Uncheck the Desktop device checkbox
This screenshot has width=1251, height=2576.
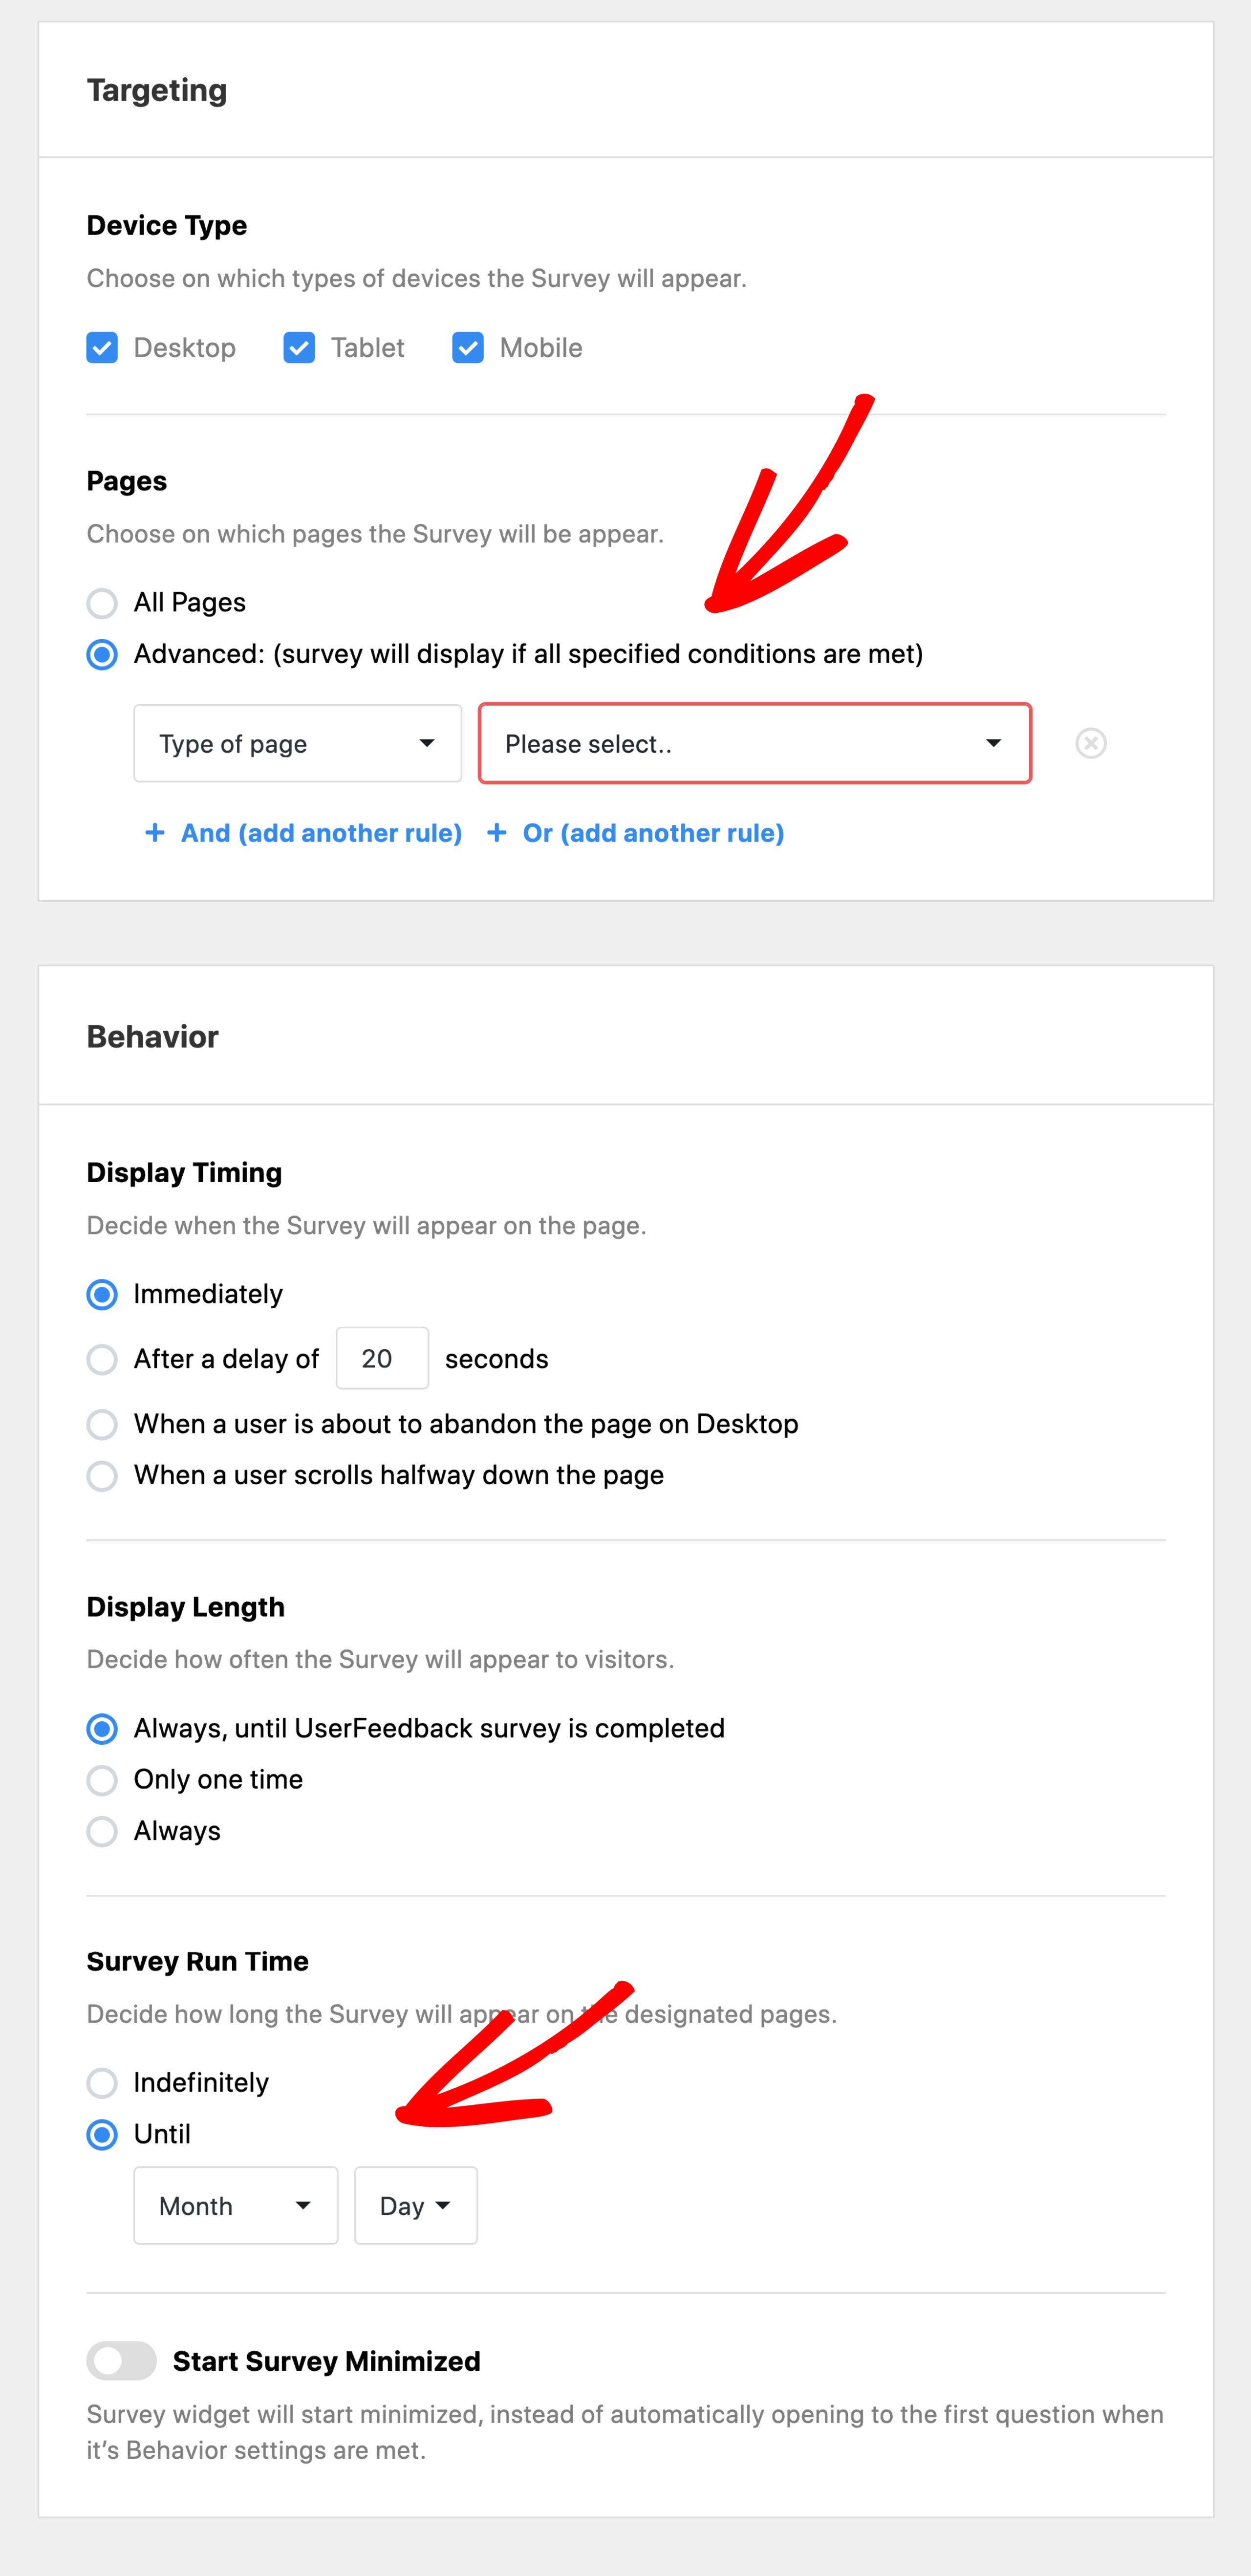[102, 347]
